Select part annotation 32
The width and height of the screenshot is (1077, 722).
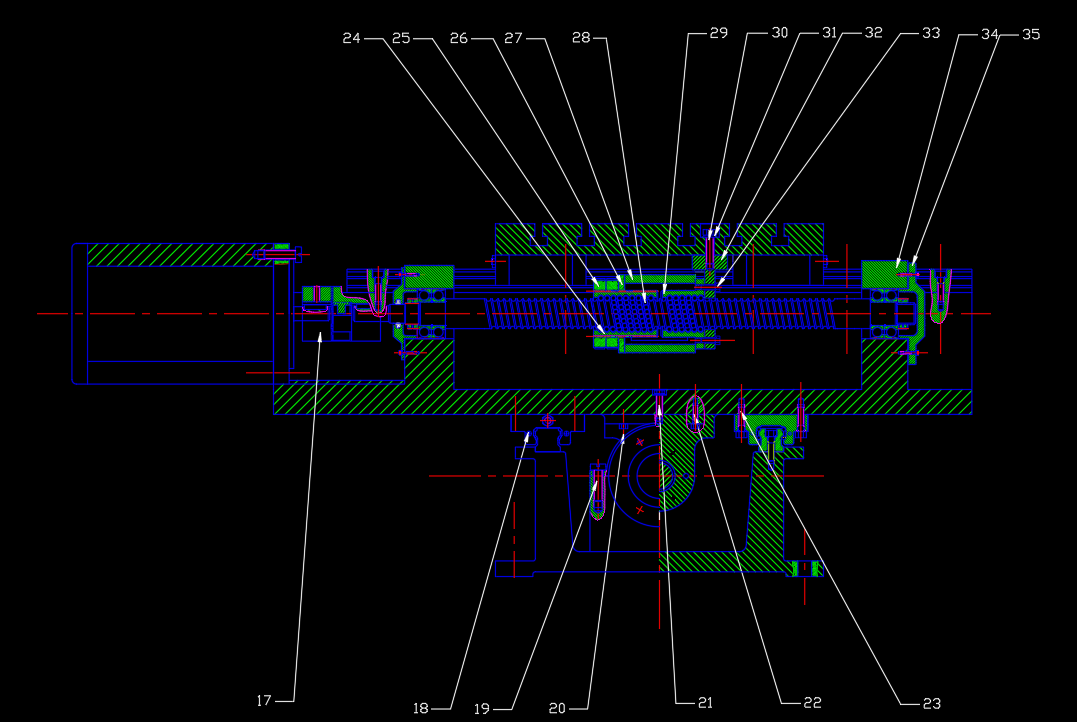pos(874,32)
